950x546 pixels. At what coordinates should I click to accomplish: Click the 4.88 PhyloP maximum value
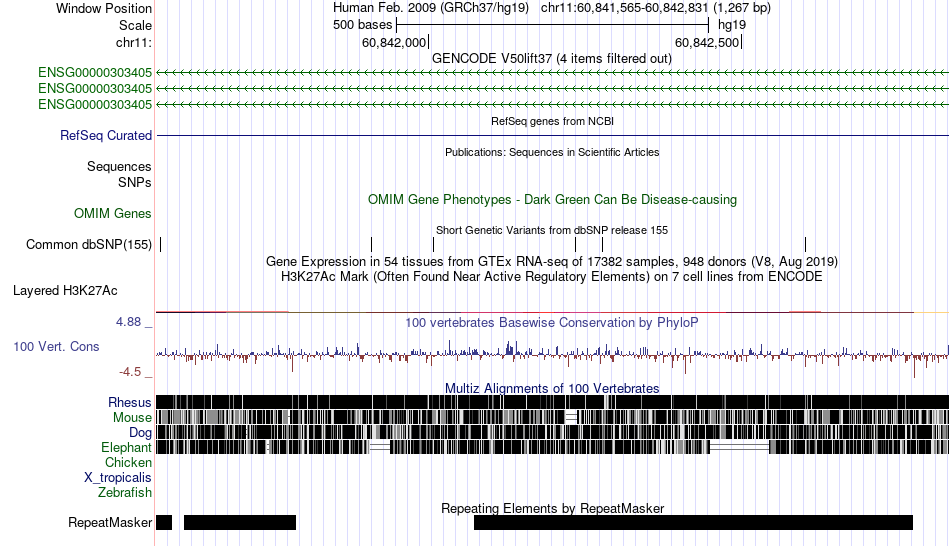pos(128,322)
